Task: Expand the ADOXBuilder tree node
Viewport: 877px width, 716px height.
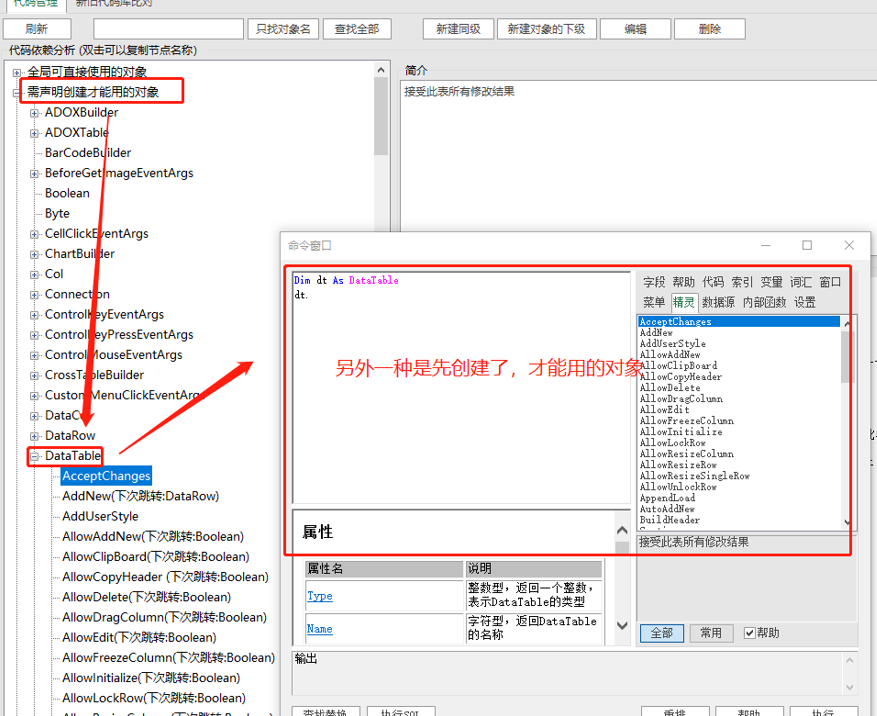Action: (35, 113)
